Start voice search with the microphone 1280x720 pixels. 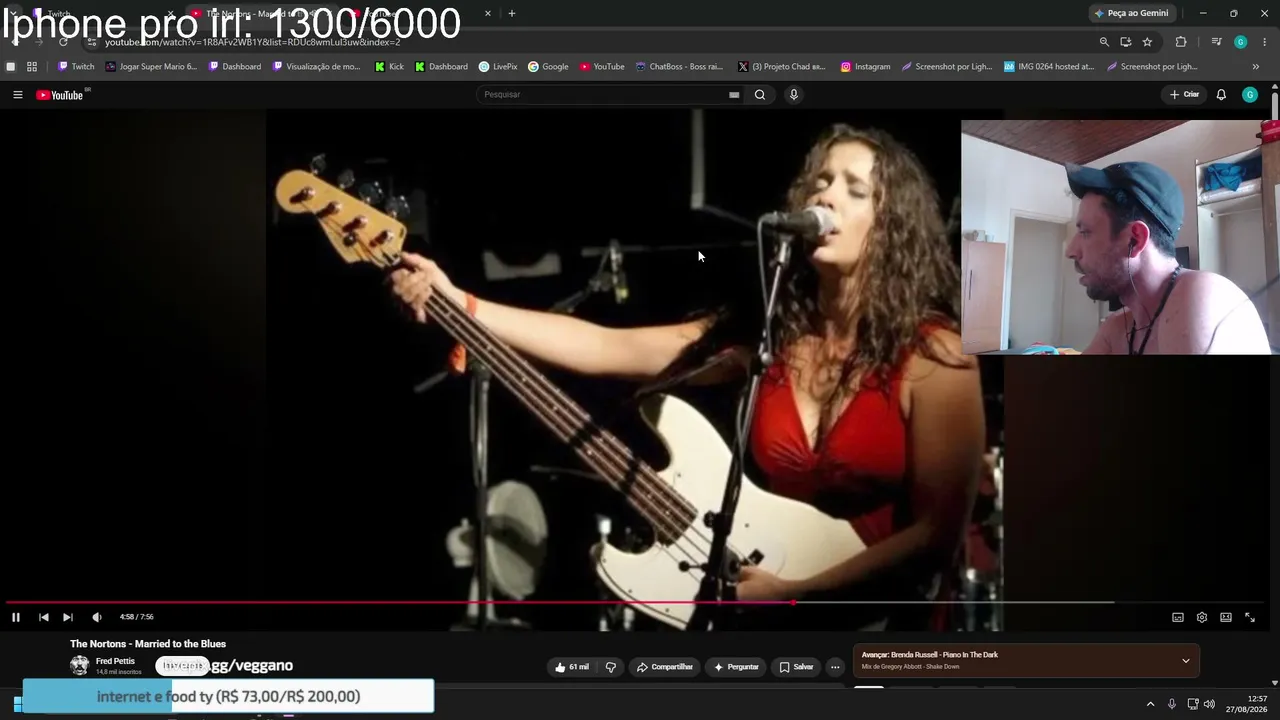tap(794, 95)
